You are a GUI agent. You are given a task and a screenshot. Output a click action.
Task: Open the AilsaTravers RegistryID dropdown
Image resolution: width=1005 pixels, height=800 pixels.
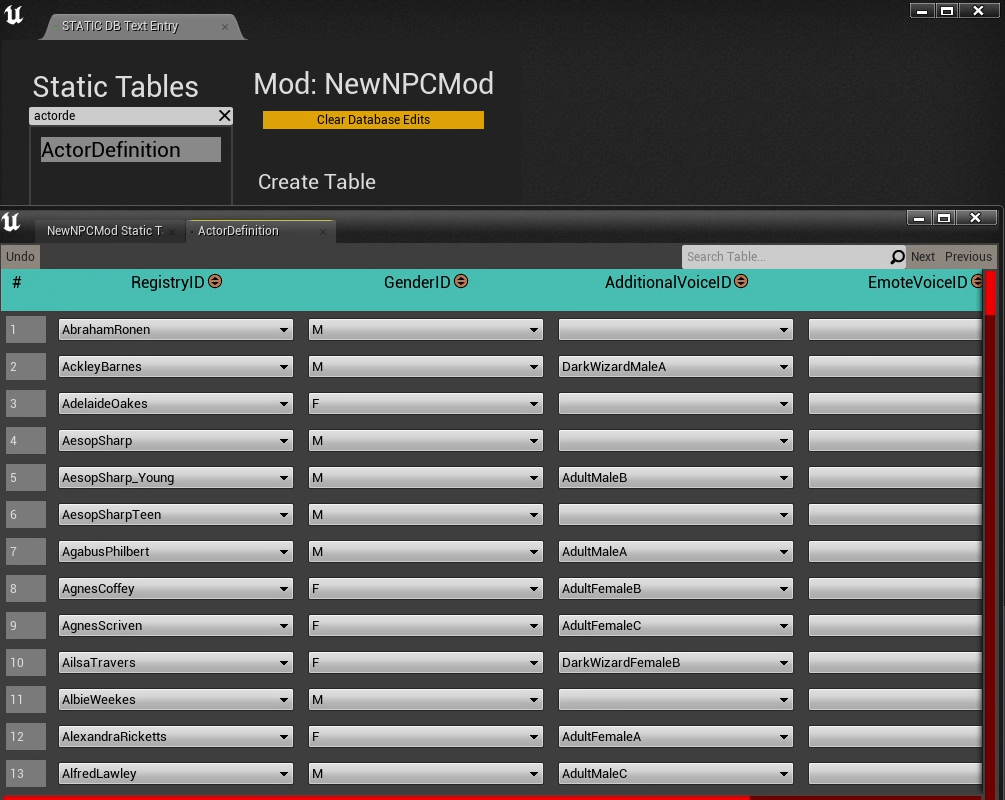pyautogui.click(x=176, y=662)
